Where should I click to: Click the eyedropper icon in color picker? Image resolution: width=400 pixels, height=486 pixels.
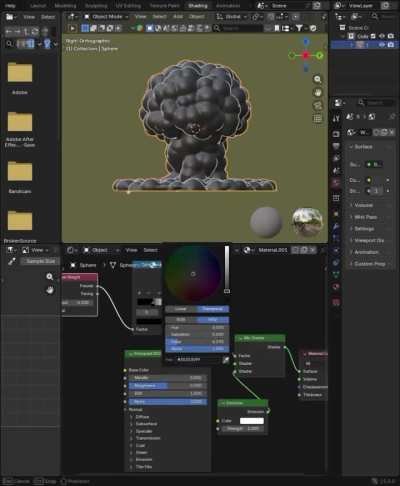(x=226, y=360)
